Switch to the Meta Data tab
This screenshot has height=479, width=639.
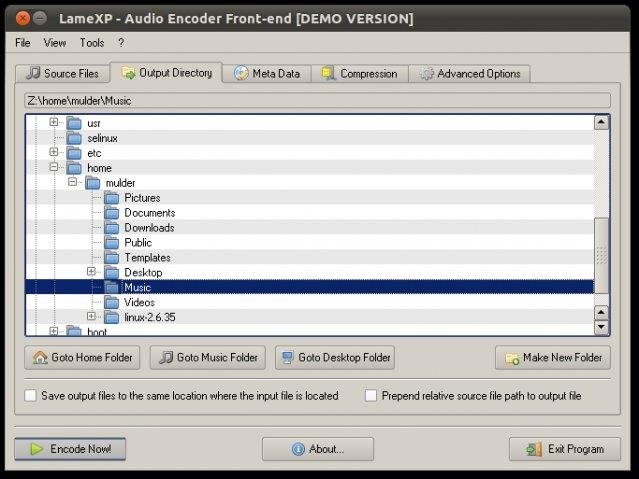(x=267, y=73)
